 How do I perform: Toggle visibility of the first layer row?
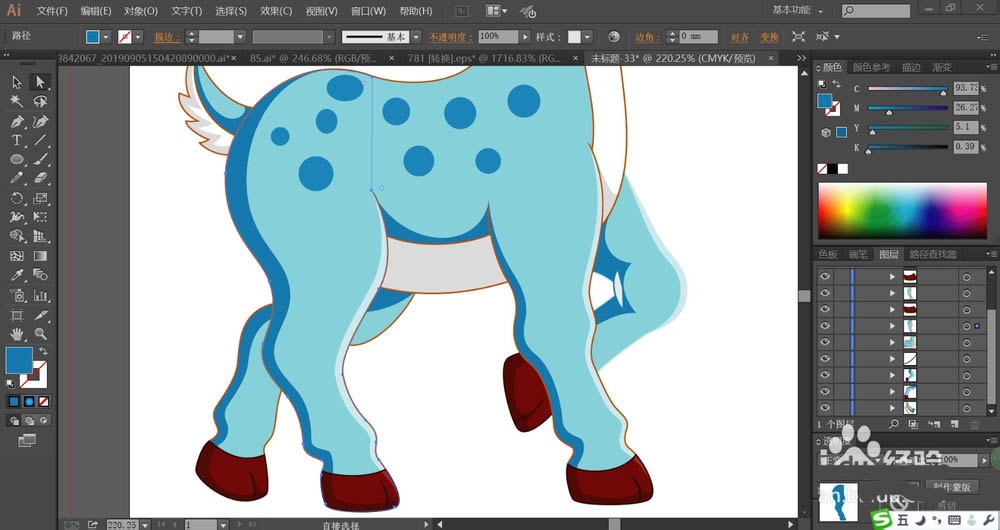[x=825, y=277]
